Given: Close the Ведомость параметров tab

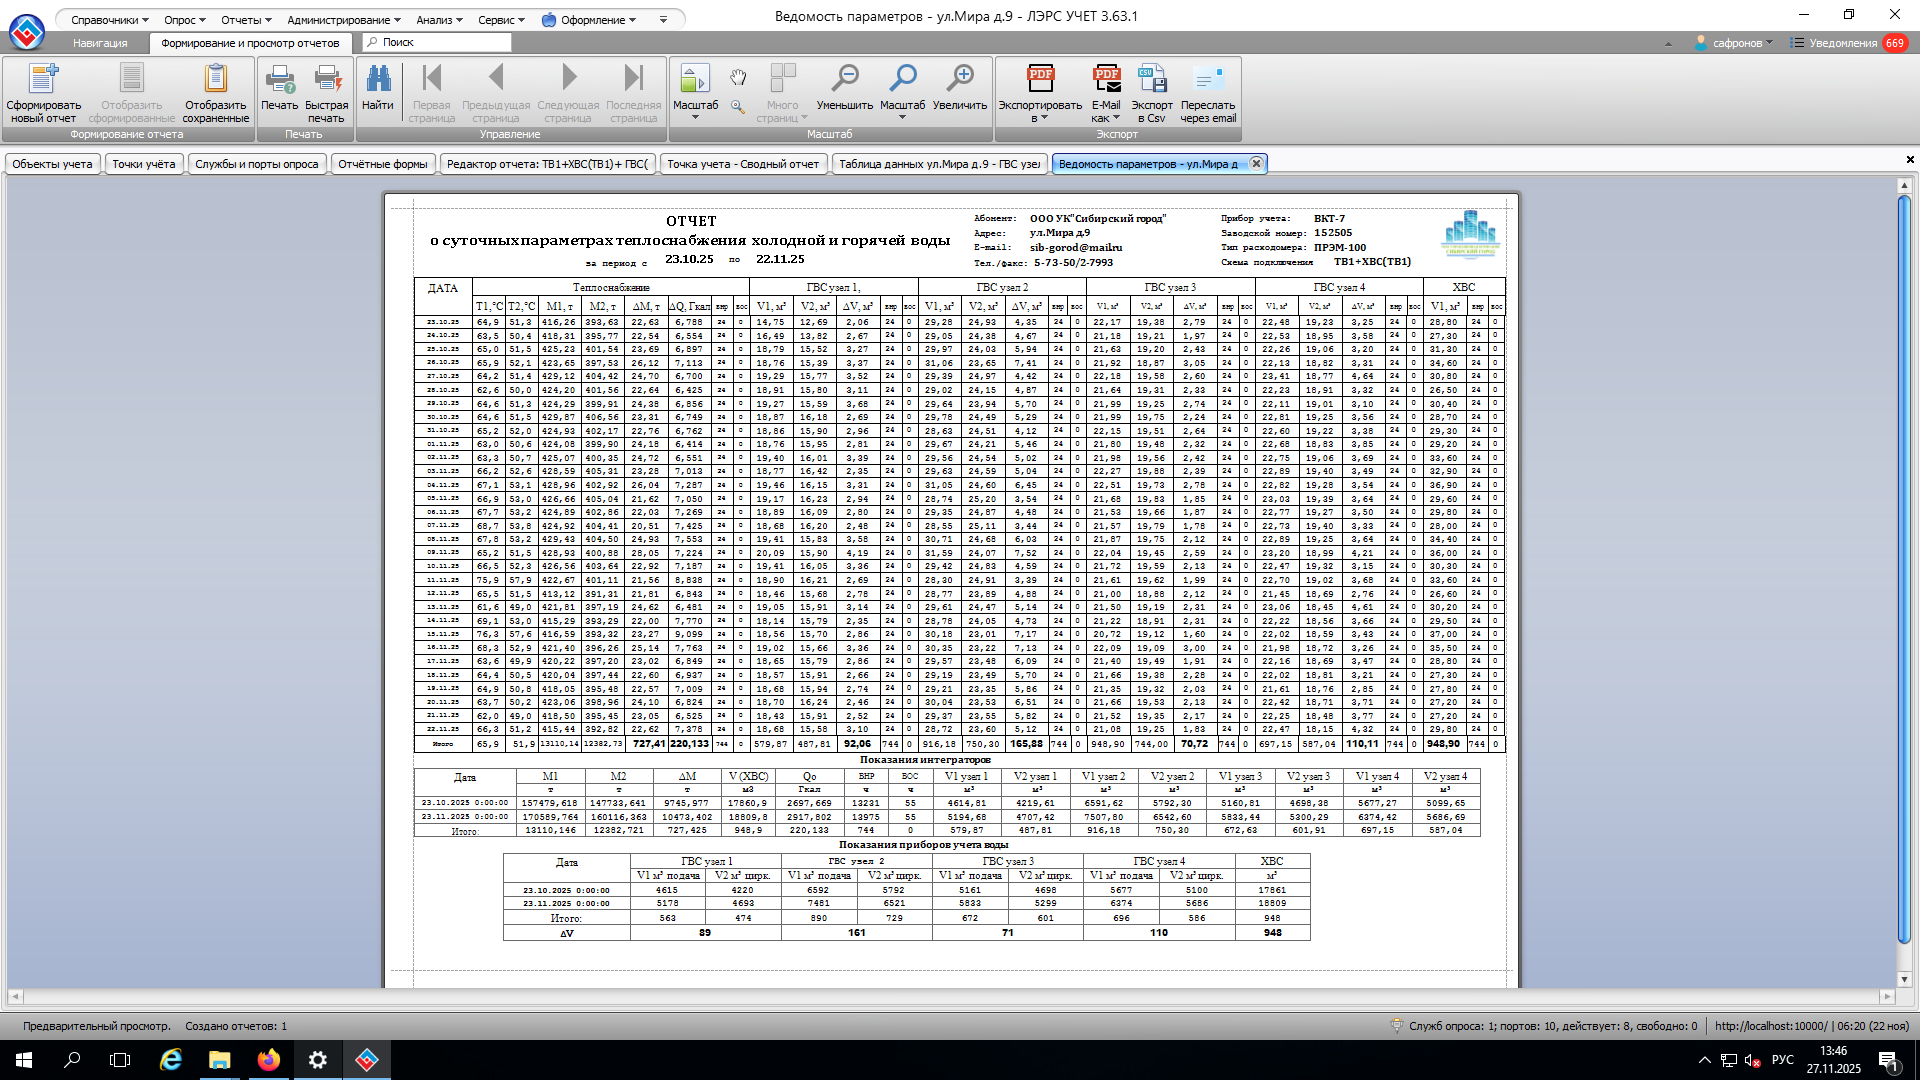Looking at the screenshot, I should 1256,163.
